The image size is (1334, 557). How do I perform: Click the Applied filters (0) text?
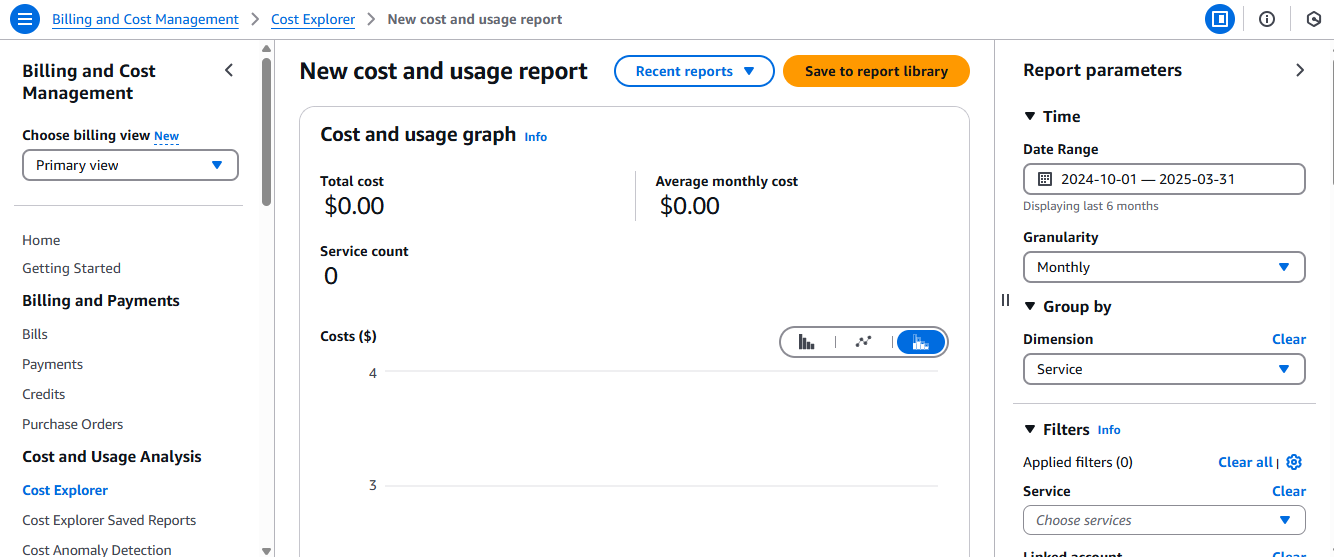(x=1078, y=462)
